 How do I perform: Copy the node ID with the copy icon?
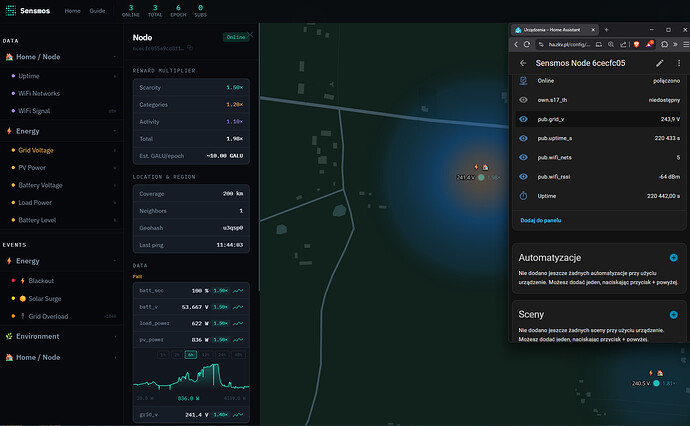[x=190, y=48]
